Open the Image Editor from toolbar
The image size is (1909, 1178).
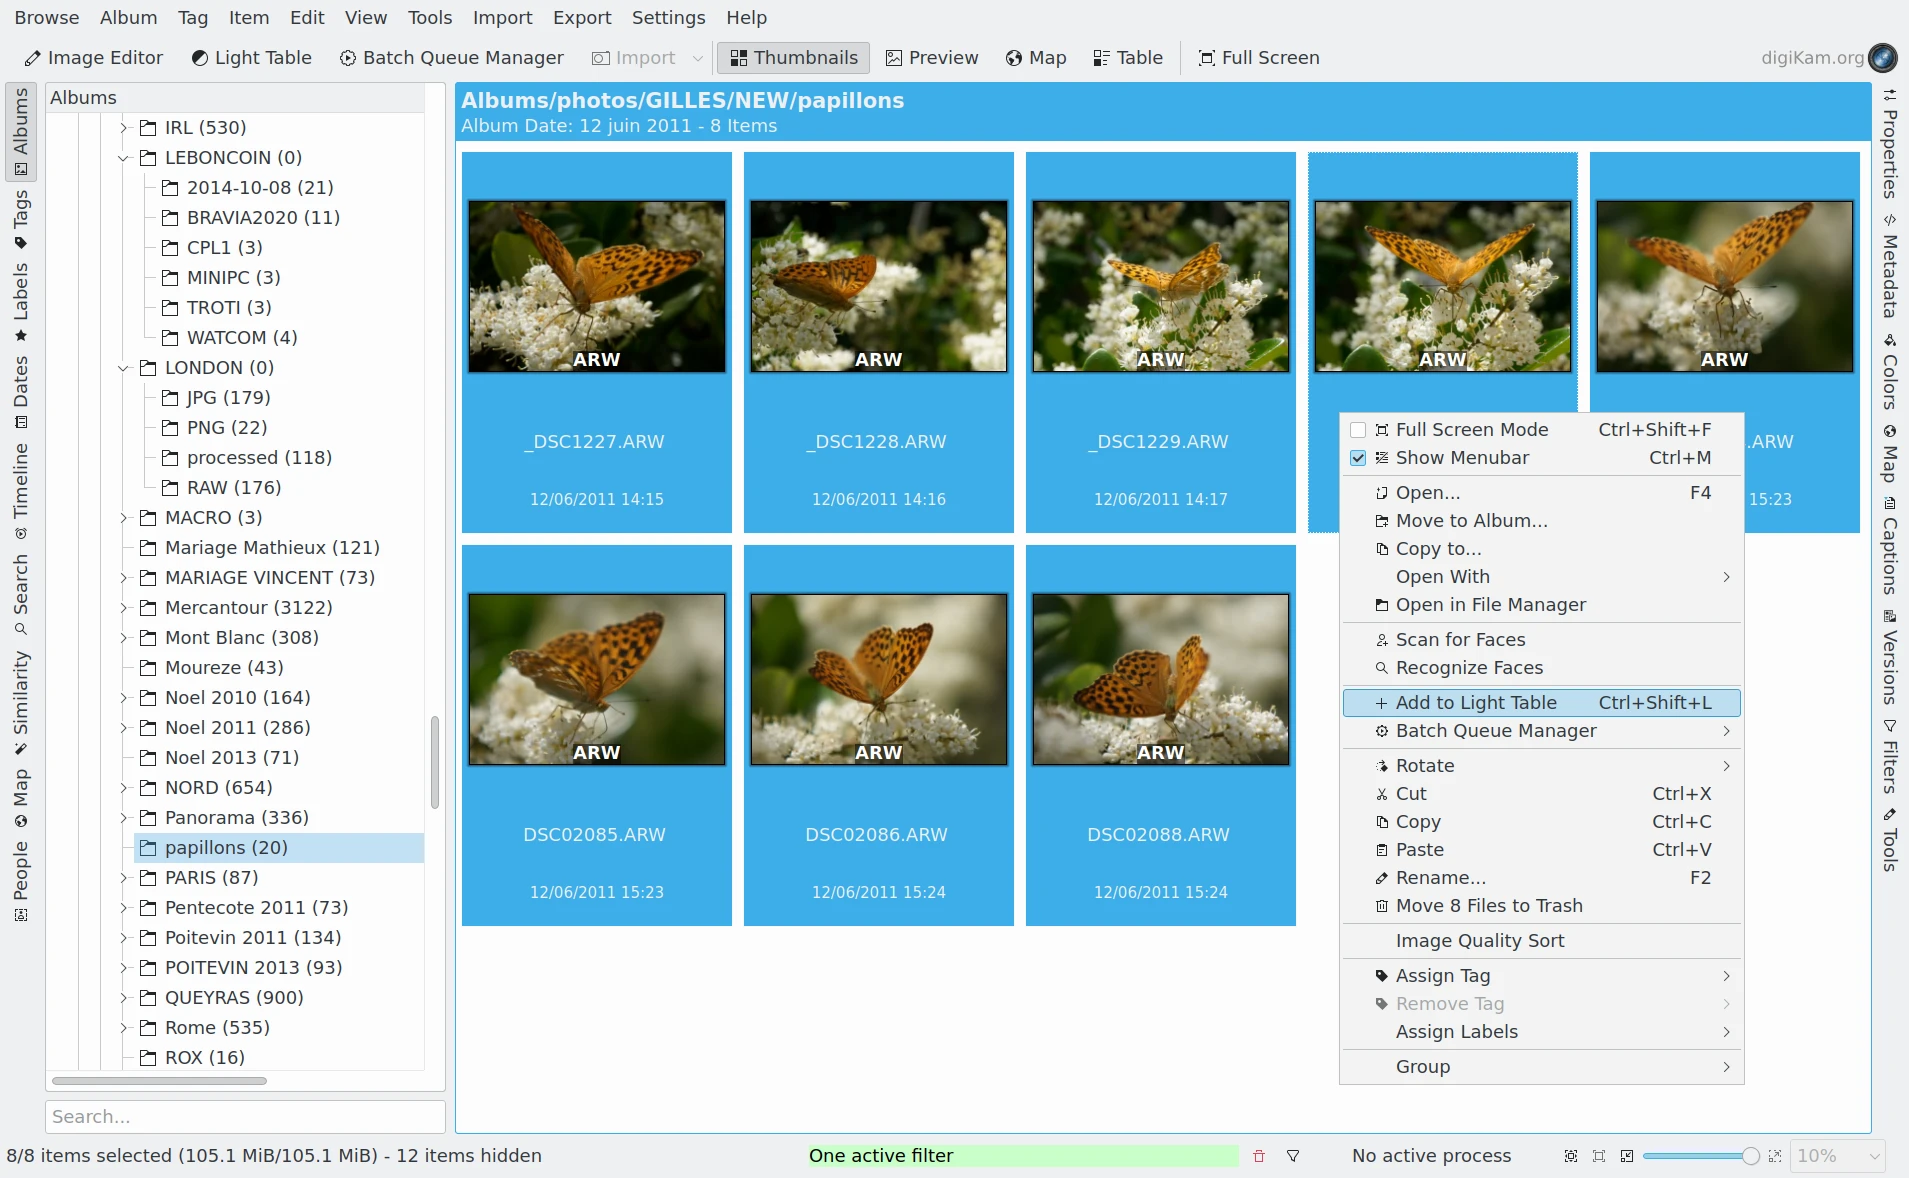[x=93, y=58]
